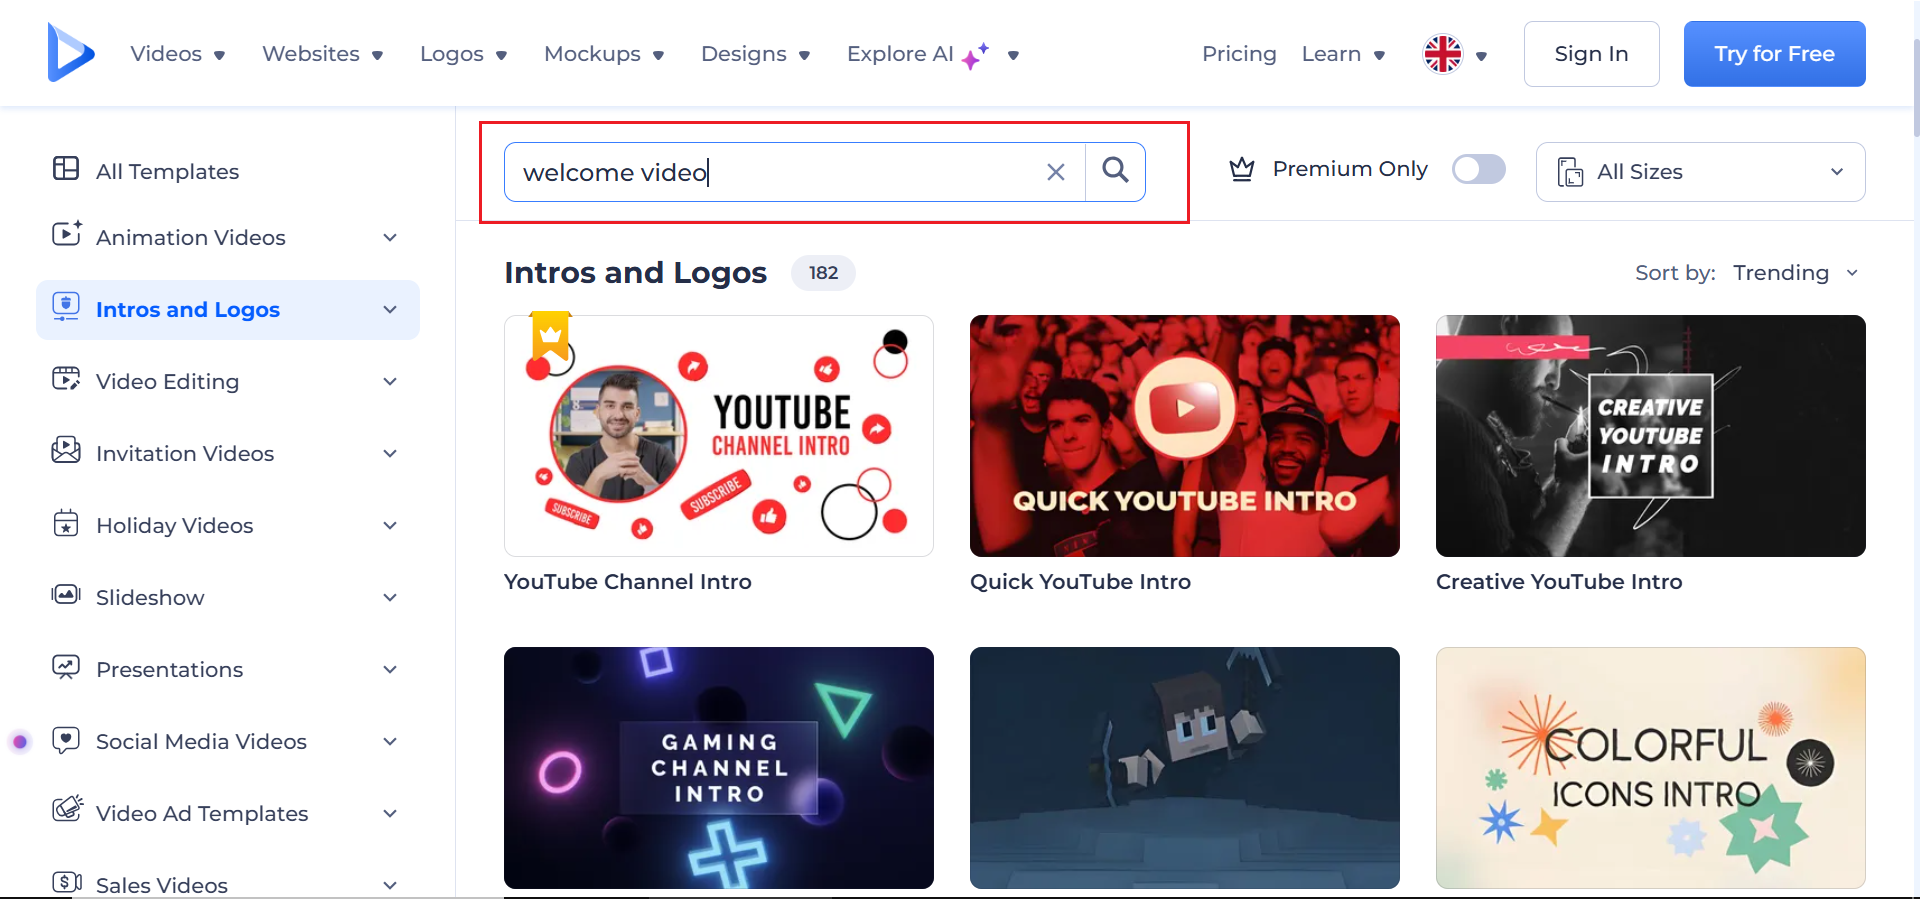Click the Intros and Logos sidebar icon
The width and height of the screenshot is (1920, 899).
click(x=66, y=307)
